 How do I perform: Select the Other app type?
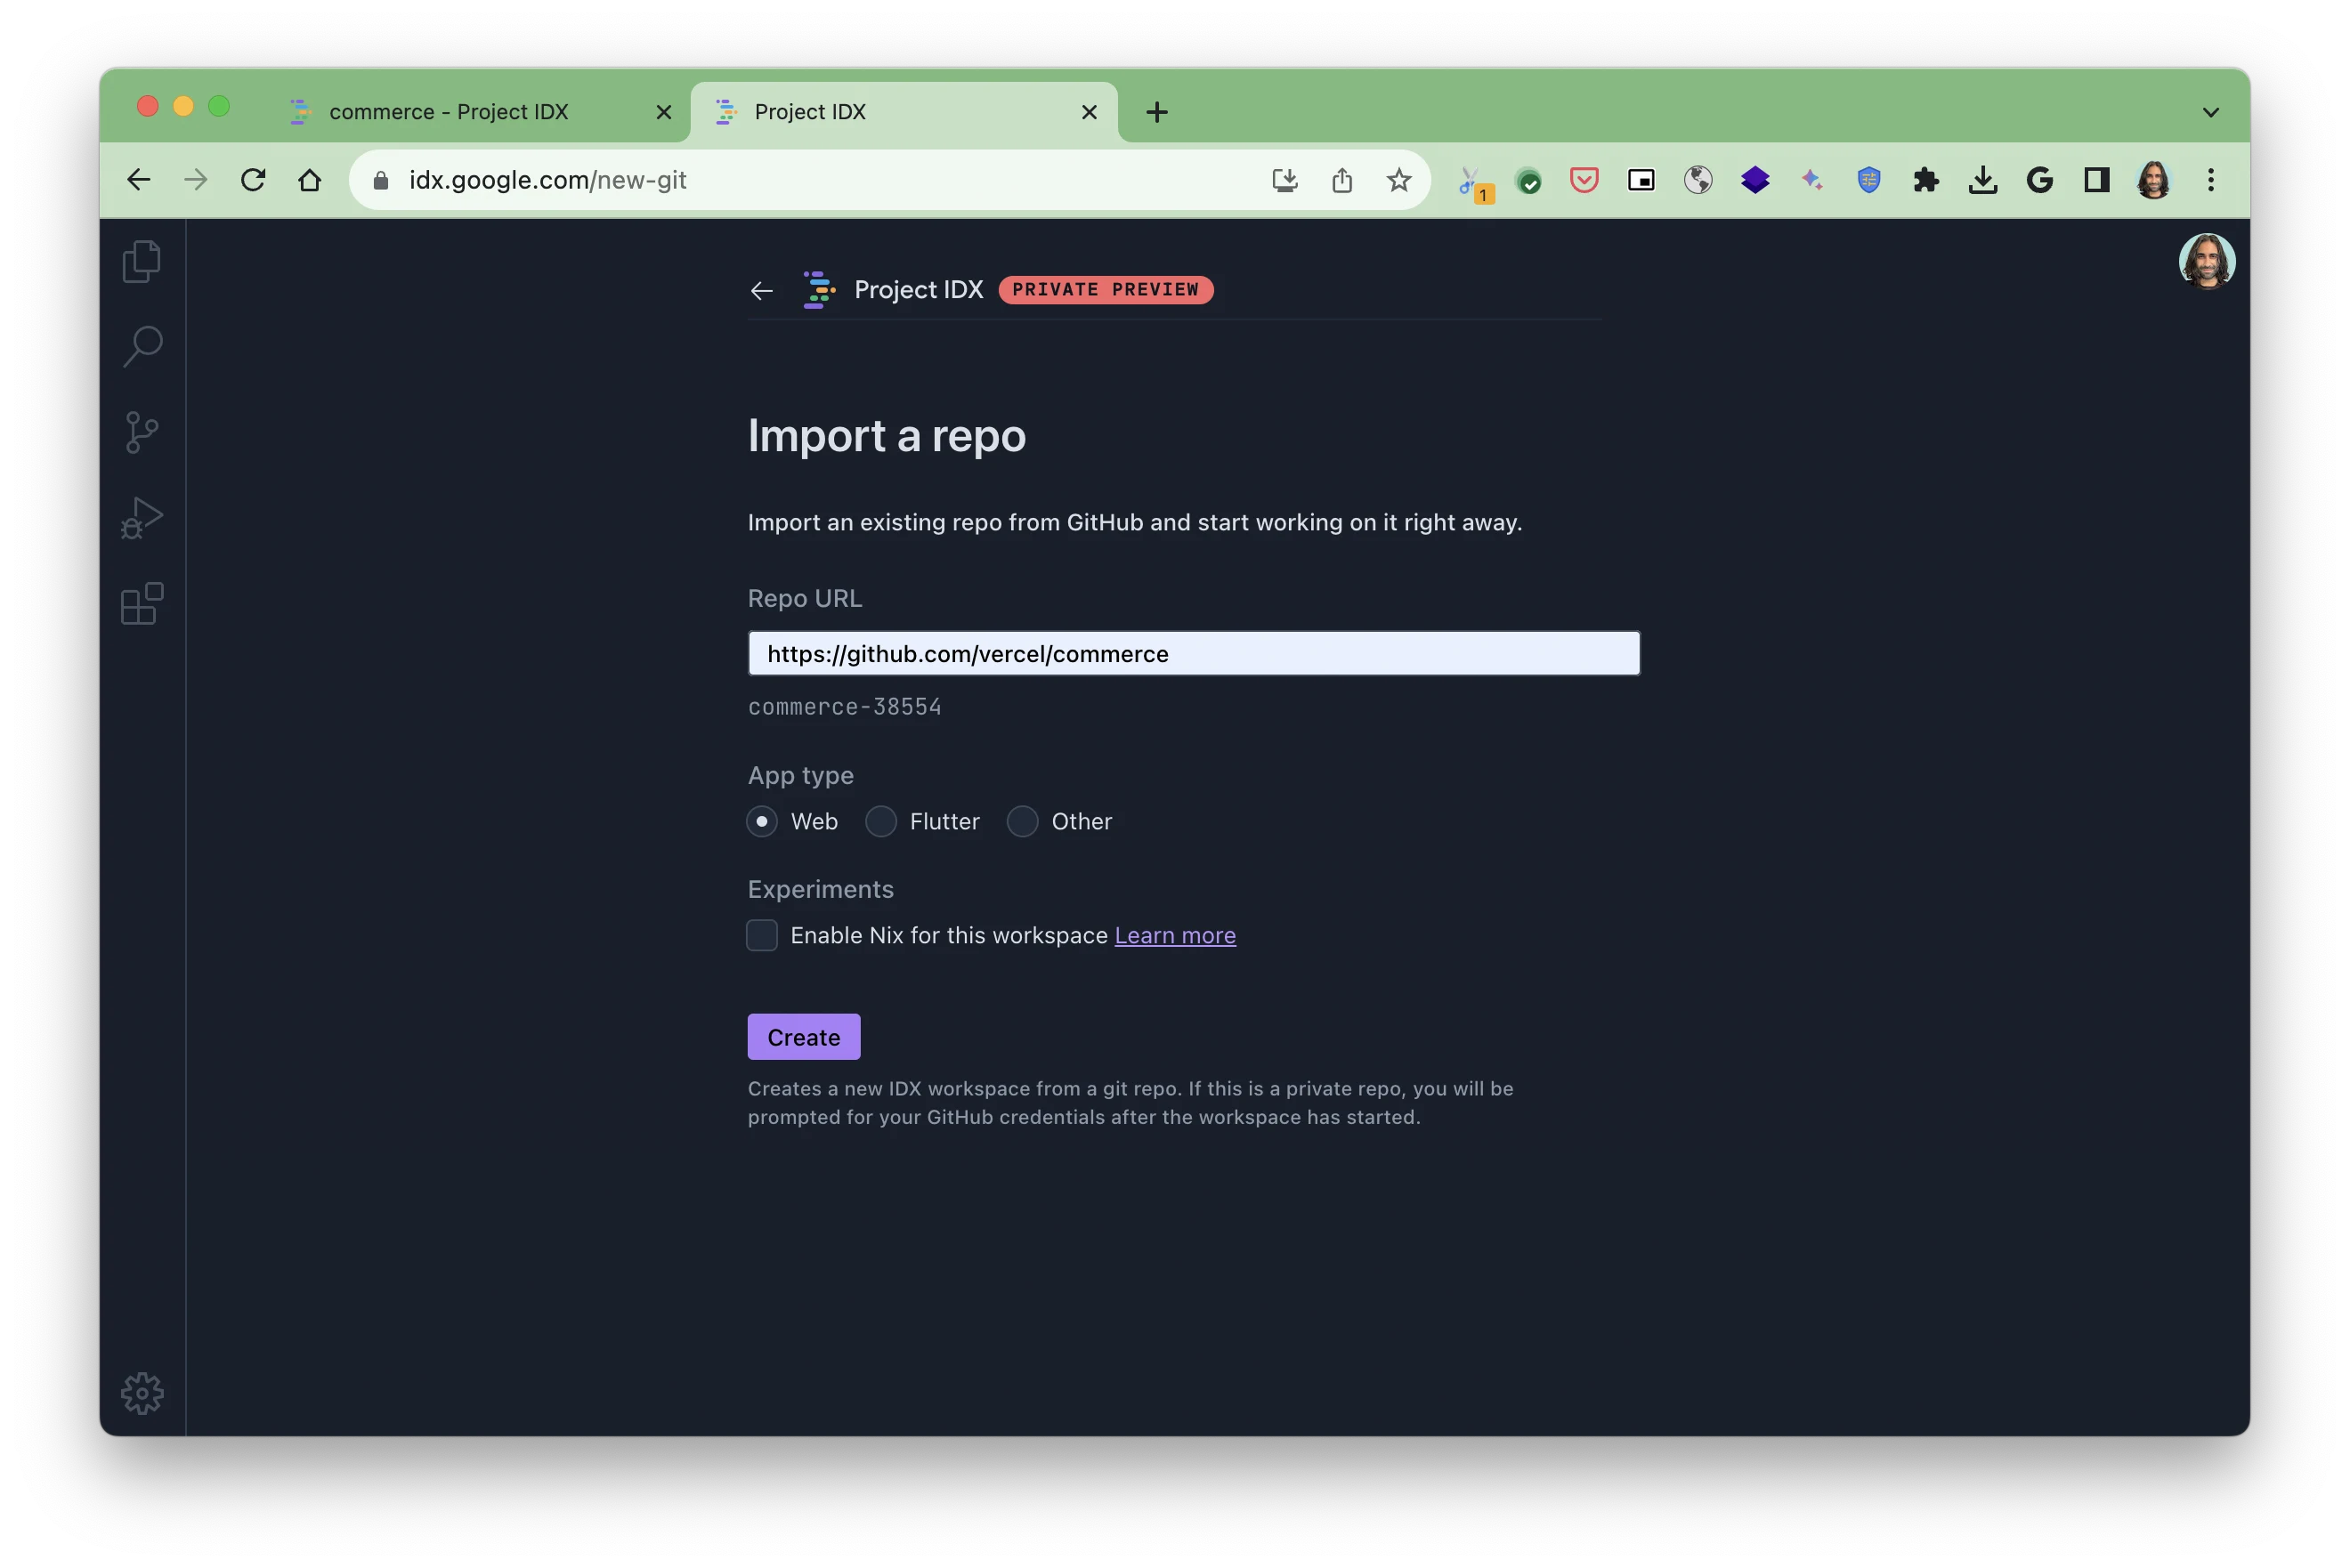coord(1022,822)
